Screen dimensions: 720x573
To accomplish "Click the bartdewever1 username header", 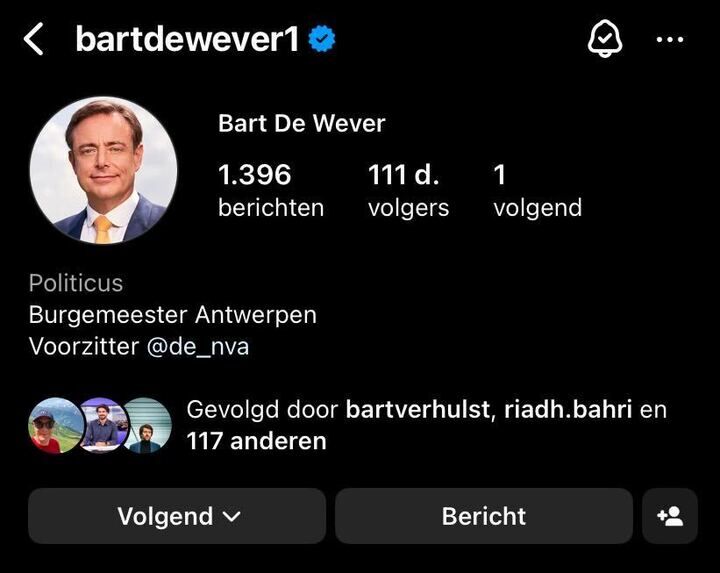I will point(187,39).
